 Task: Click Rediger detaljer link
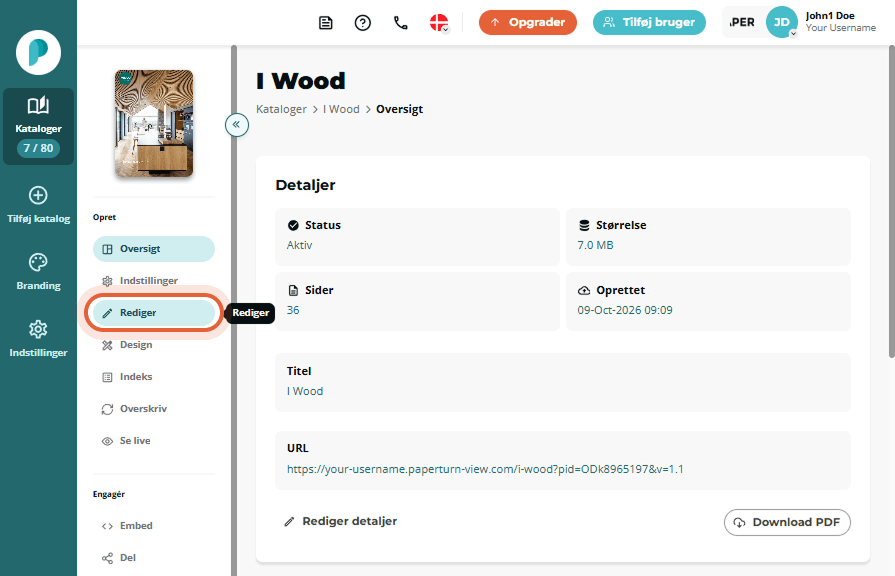click(341, 521)
